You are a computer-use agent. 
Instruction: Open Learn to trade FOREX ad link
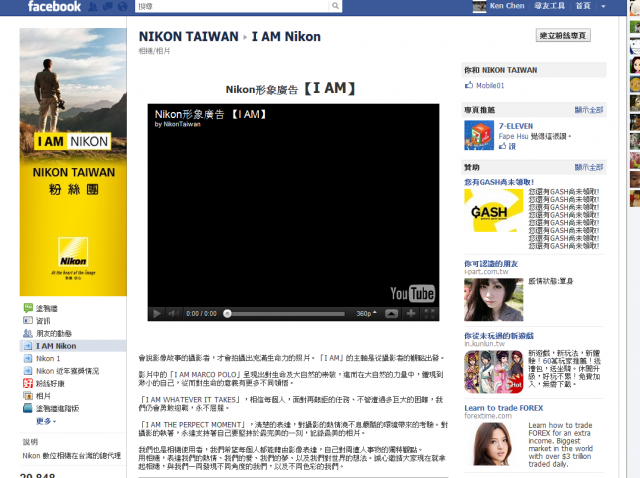point(504,408)
